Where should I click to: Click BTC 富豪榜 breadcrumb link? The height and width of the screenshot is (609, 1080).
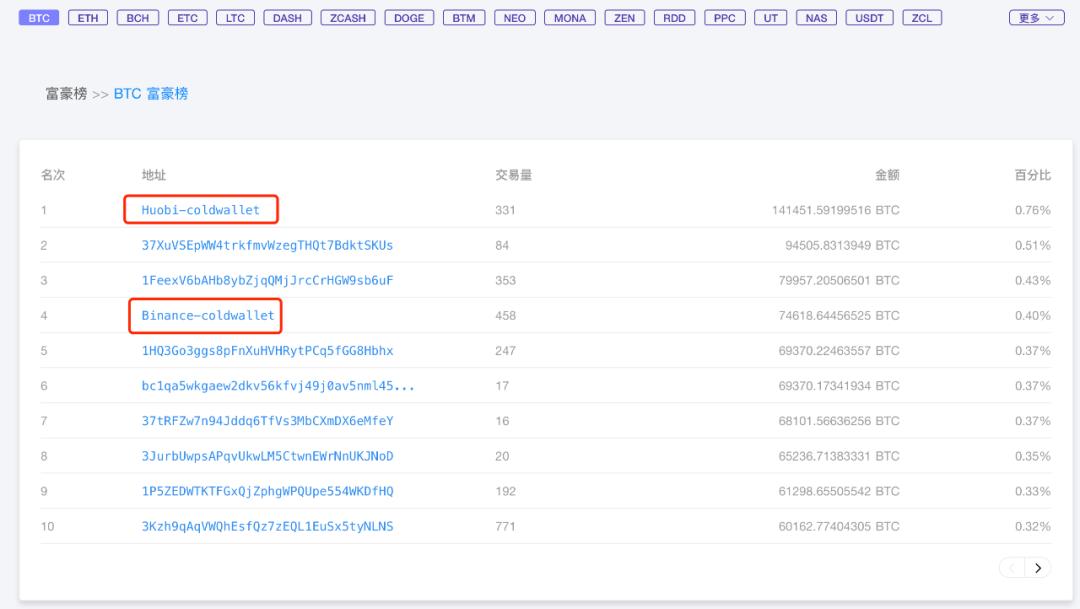(151, 94)
